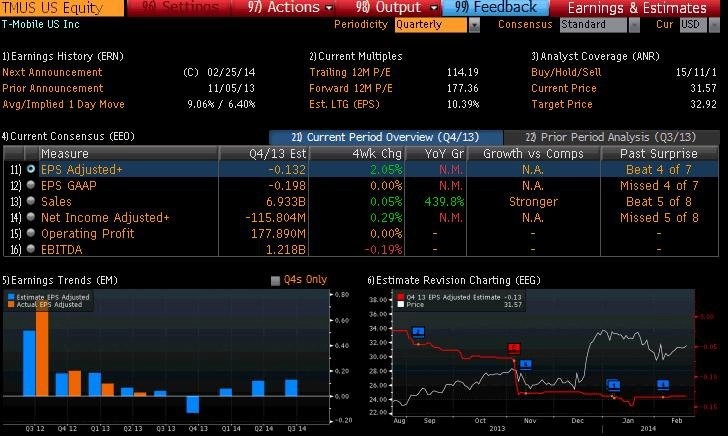Enable the Q4s Only checkbox
This screenshot has height=436, width=728.
coord(275,280)
